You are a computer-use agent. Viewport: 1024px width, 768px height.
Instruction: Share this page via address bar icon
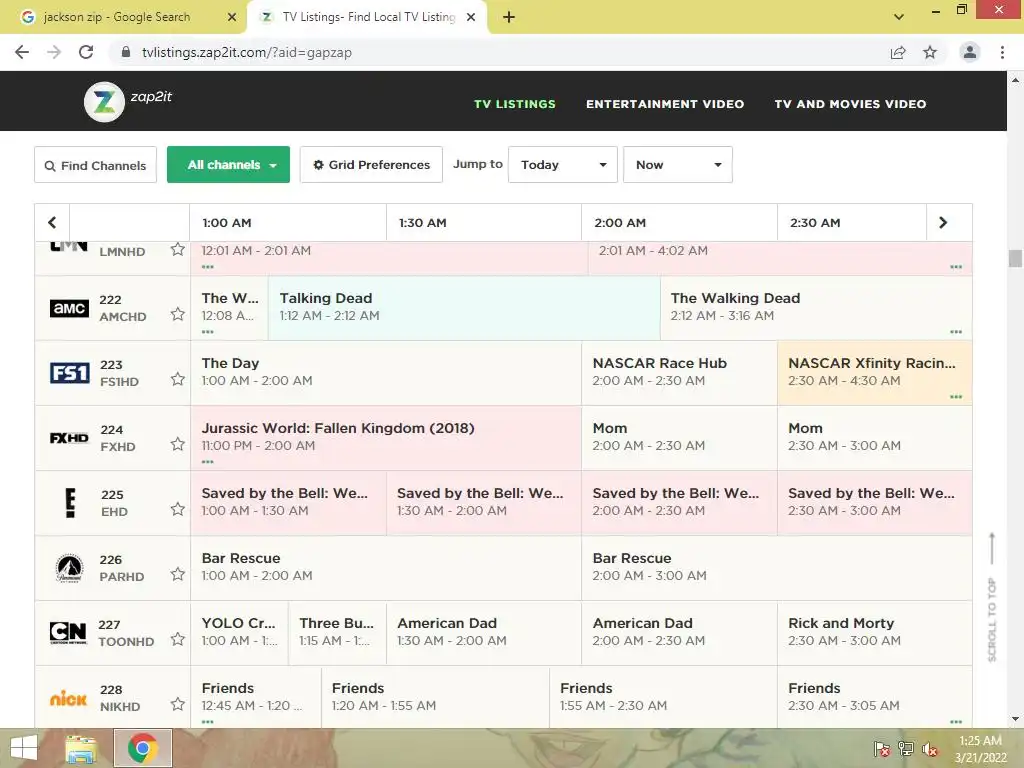pos(898,52)
